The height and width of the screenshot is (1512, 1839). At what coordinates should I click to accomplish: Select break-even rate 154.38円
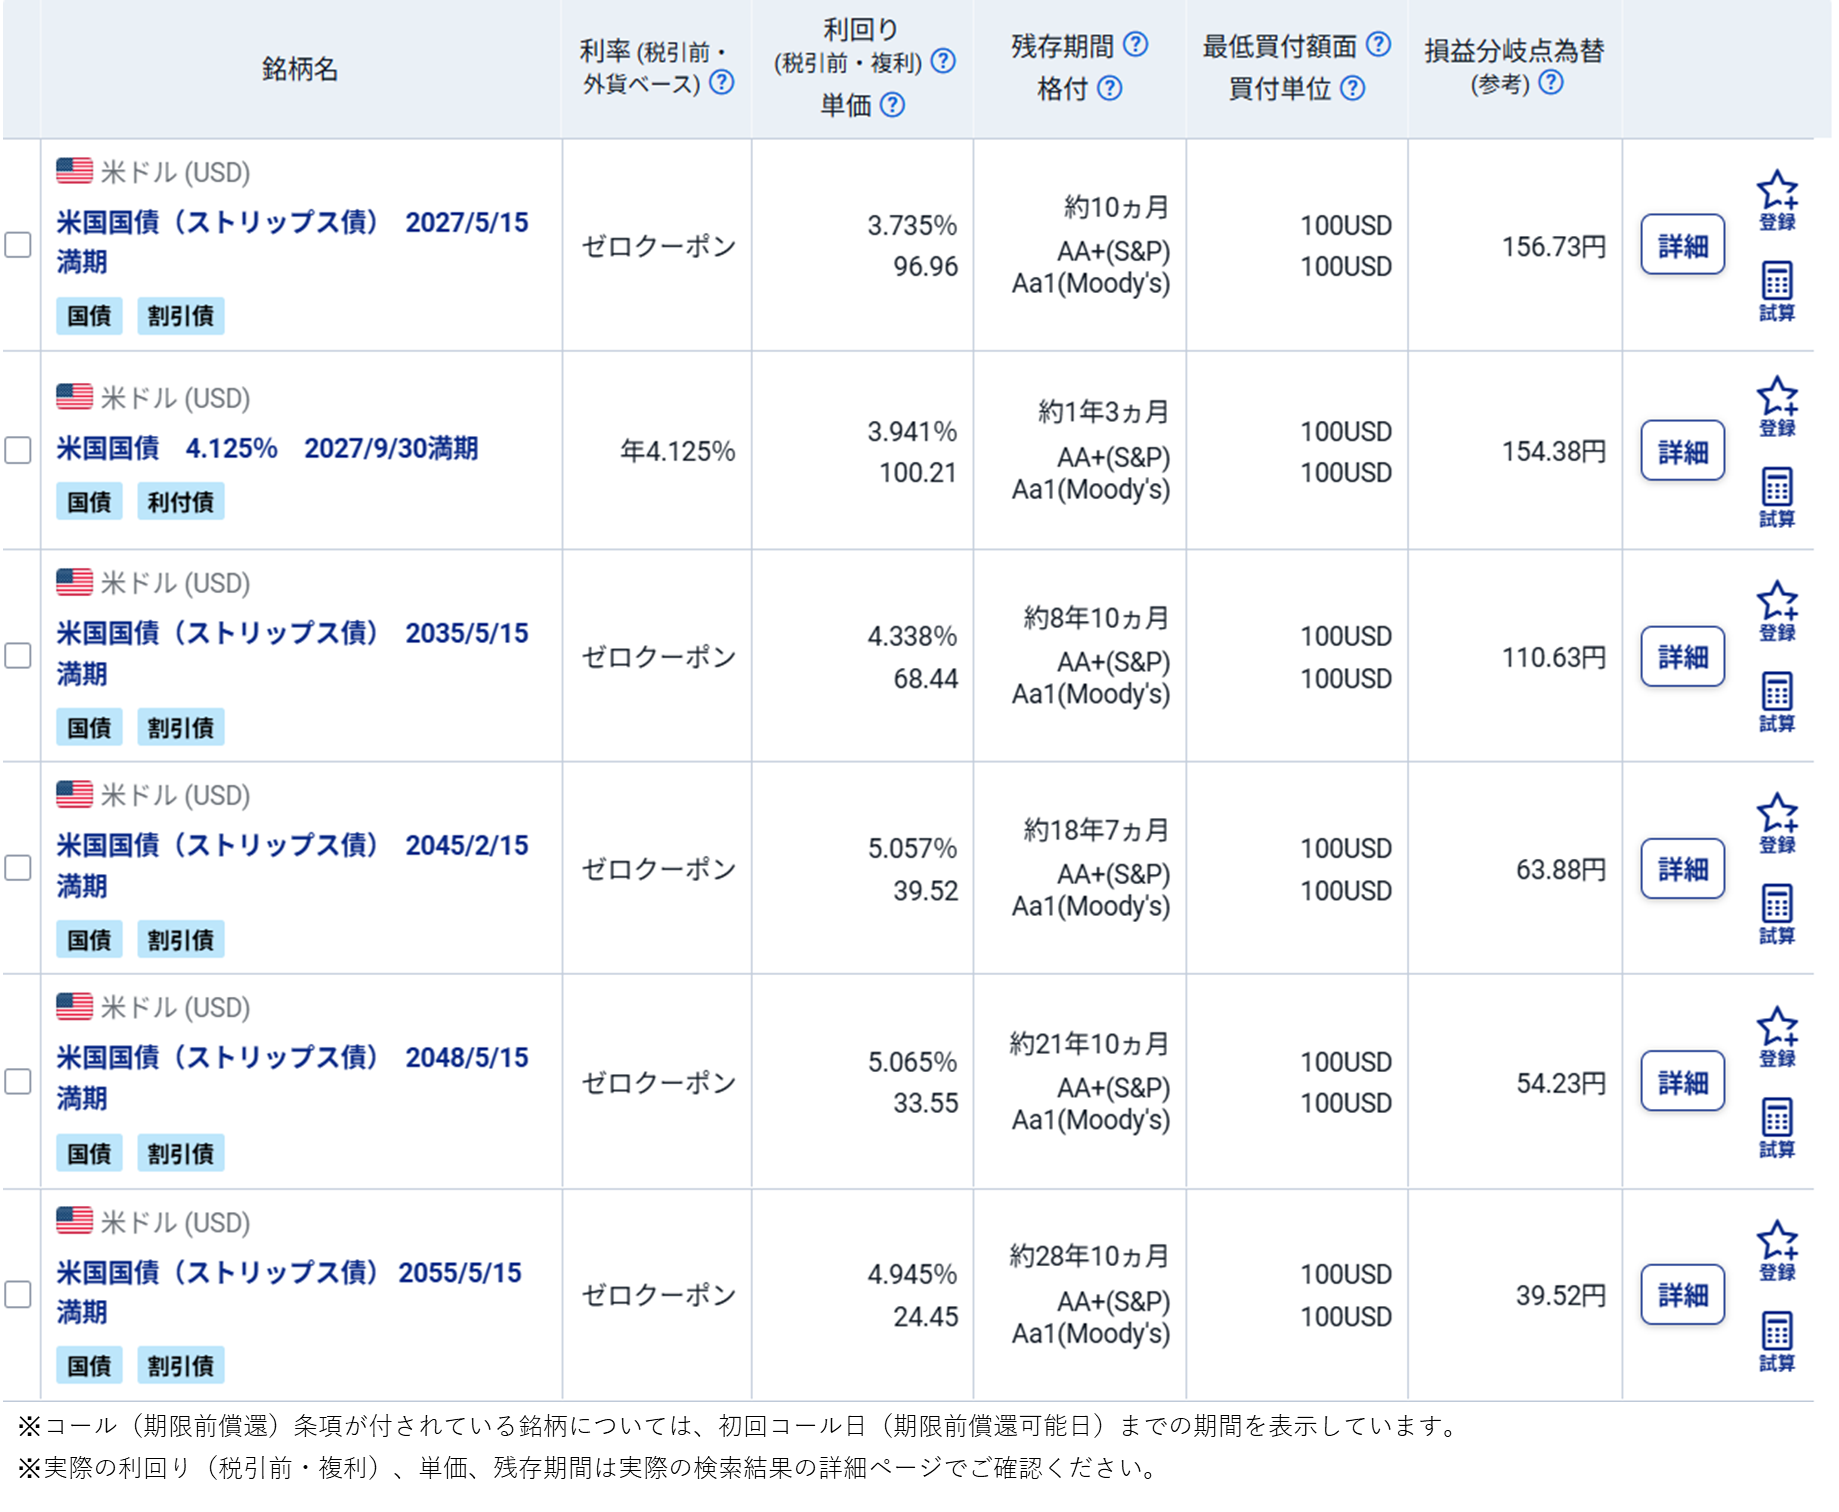pos(1554,452)
